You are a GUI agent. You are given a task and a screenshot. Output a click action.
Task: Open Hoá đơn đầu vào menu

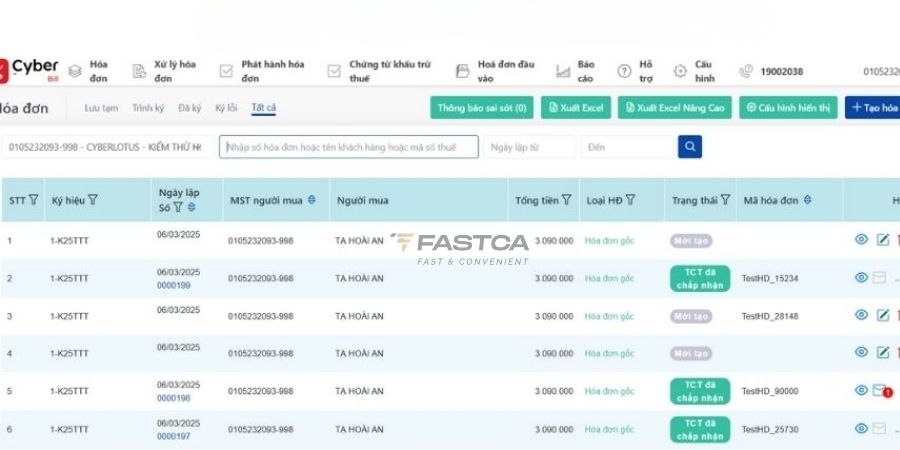coord(495,71)
